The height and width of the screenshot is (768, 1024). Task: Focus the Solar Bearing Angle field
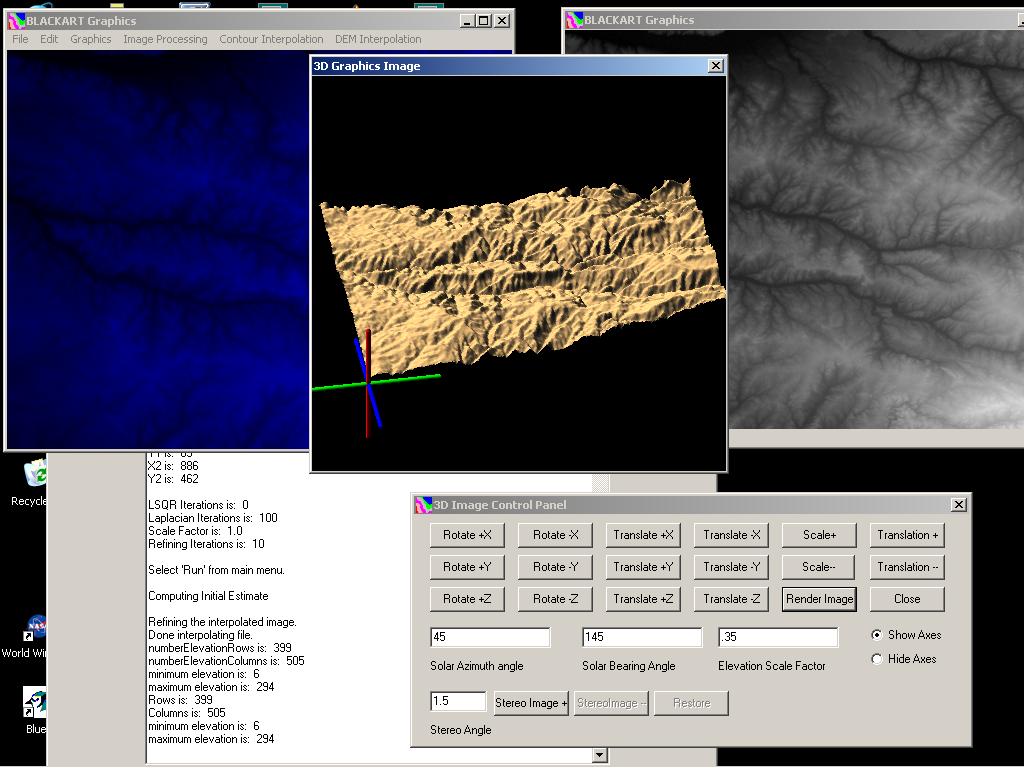[x=642, y=637]
